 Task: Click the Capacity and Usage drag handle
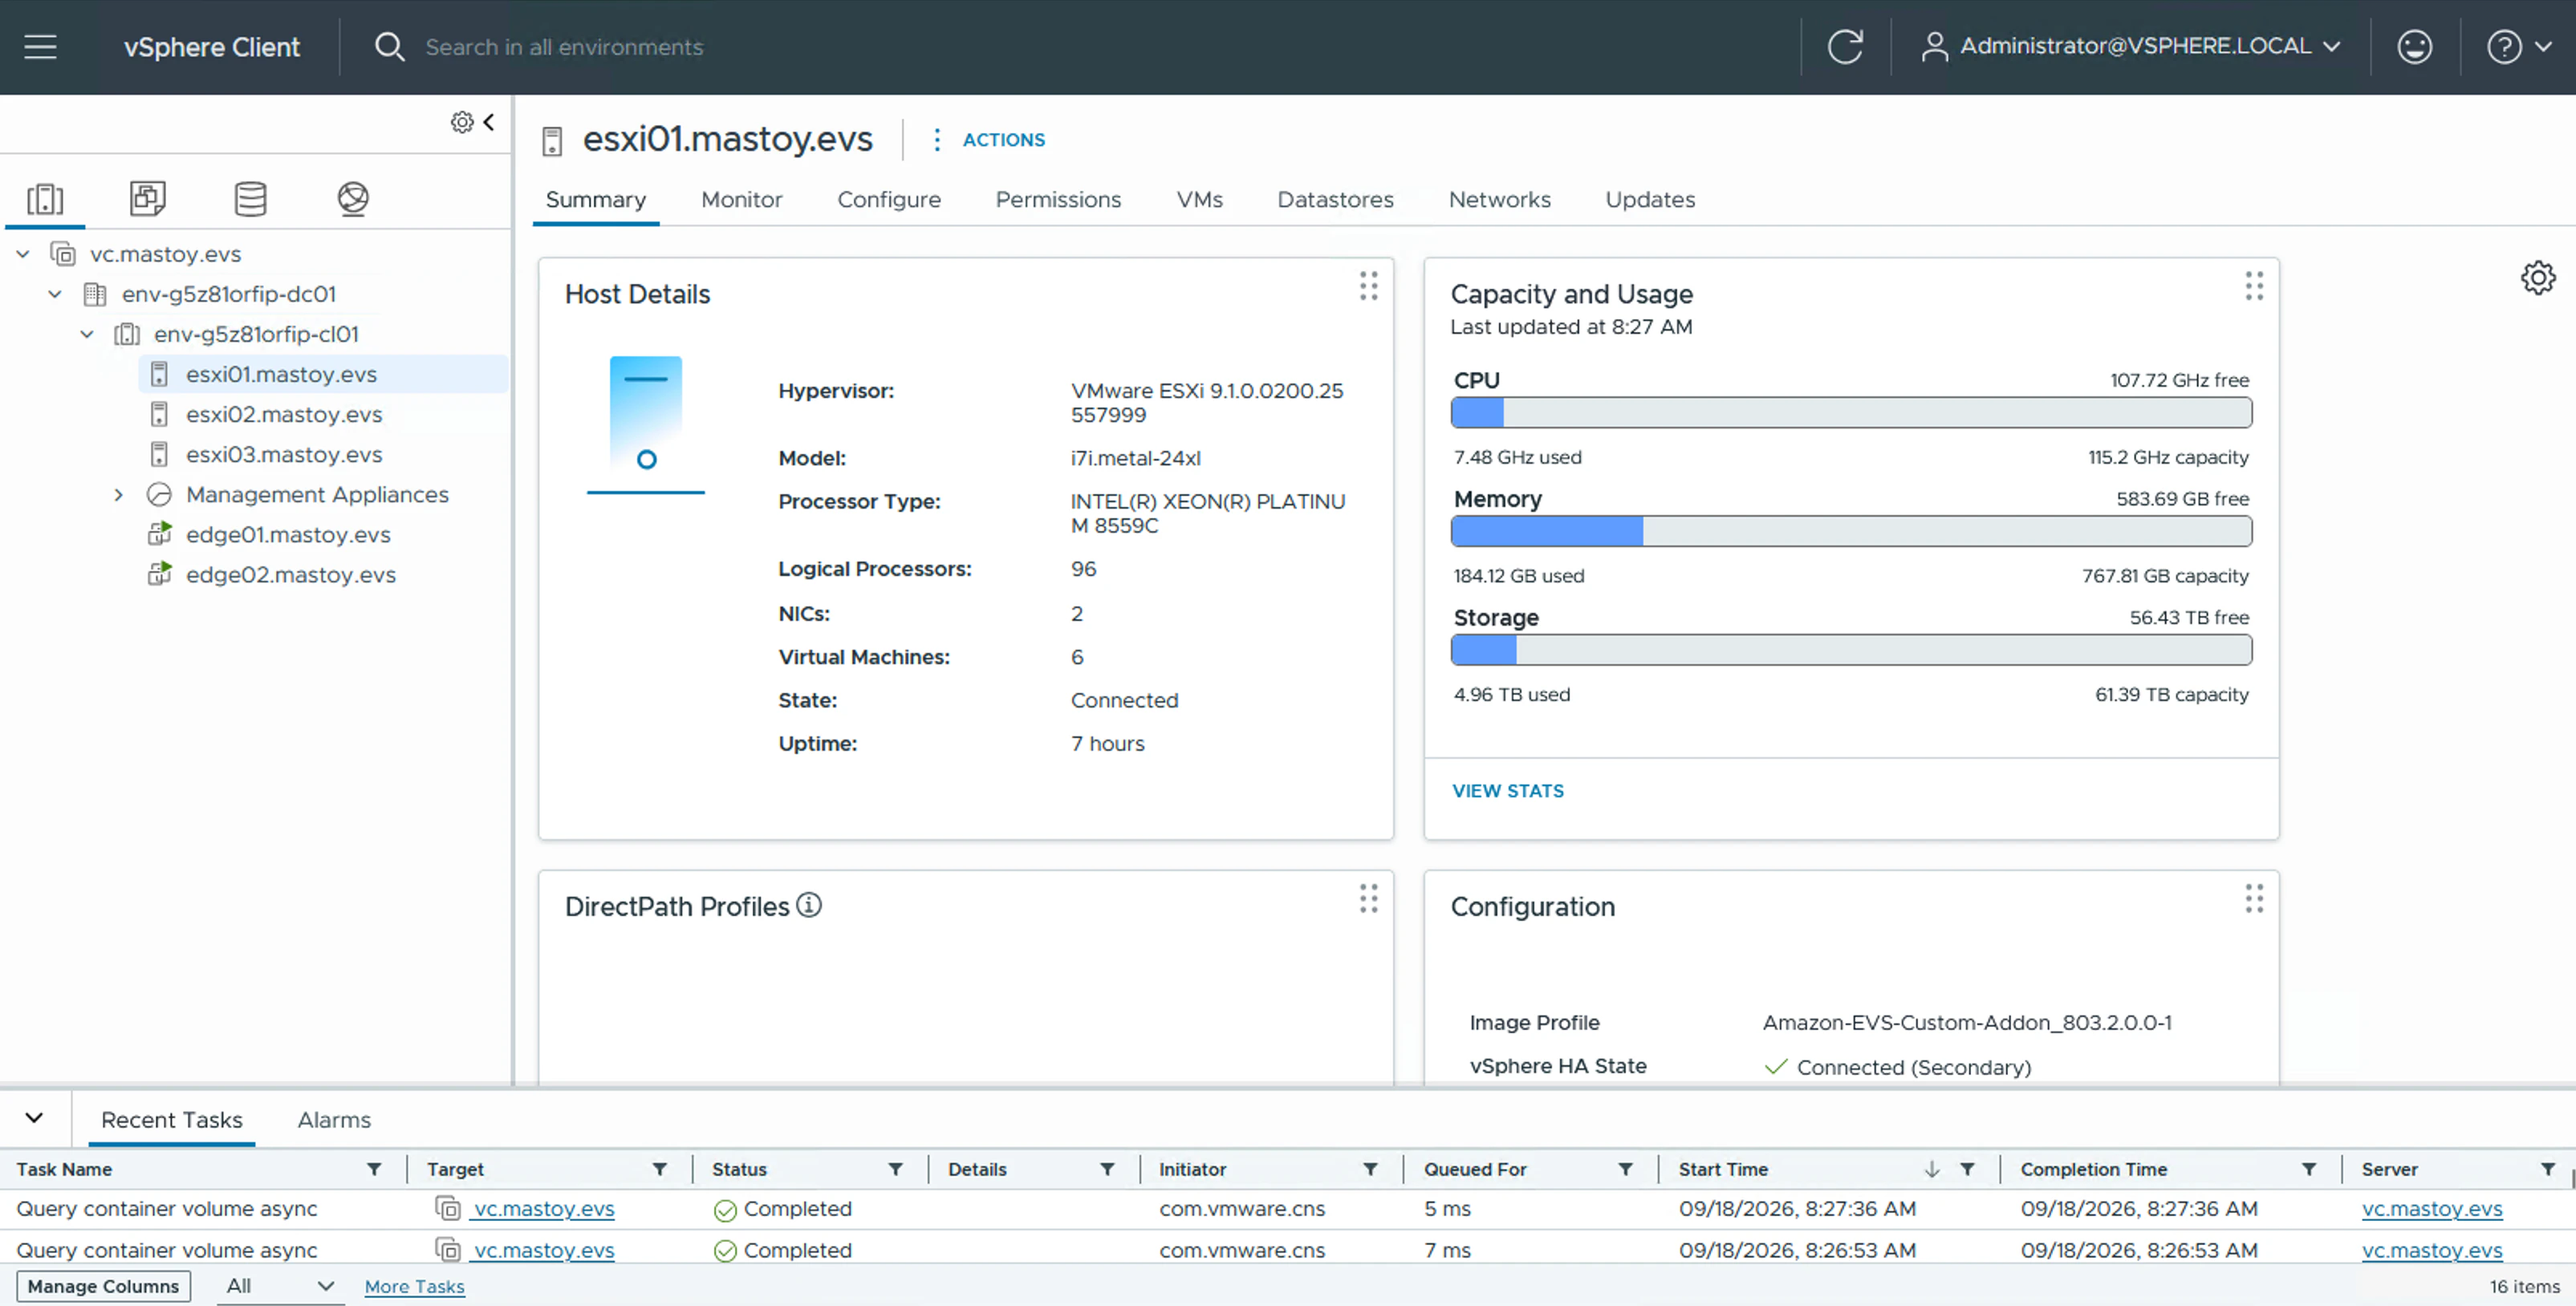2253,286
